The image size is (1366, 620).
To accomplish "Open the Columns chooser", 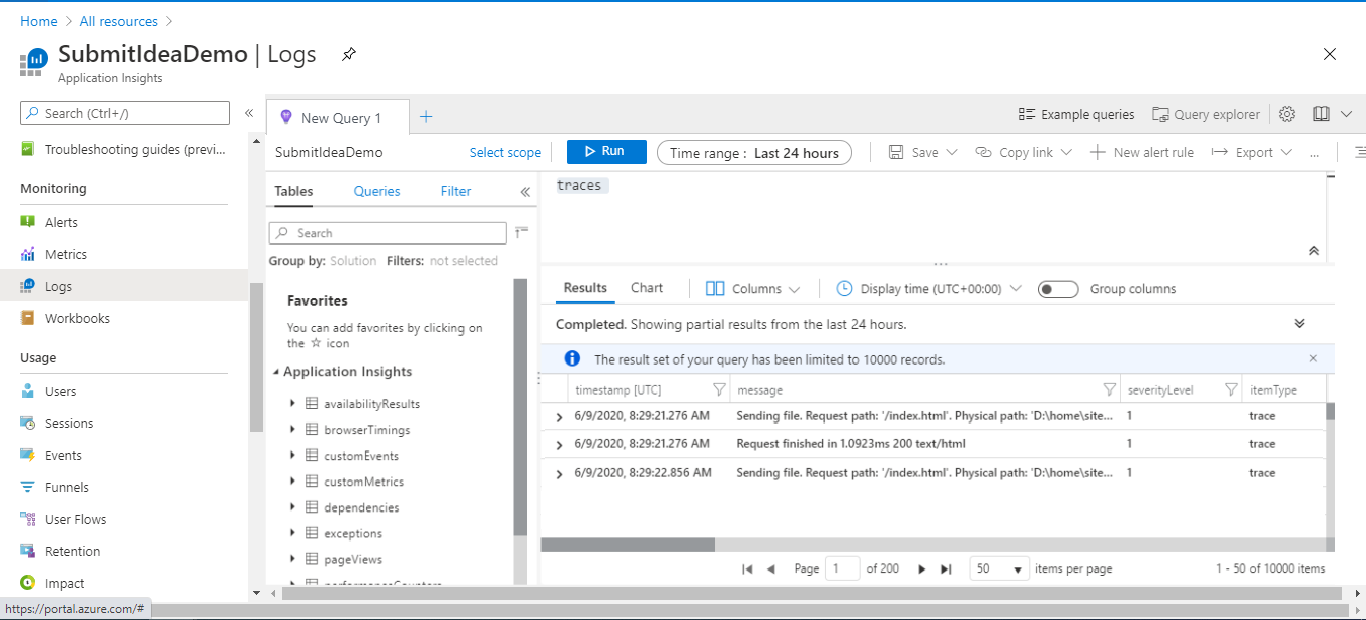I will pos(753,289).
